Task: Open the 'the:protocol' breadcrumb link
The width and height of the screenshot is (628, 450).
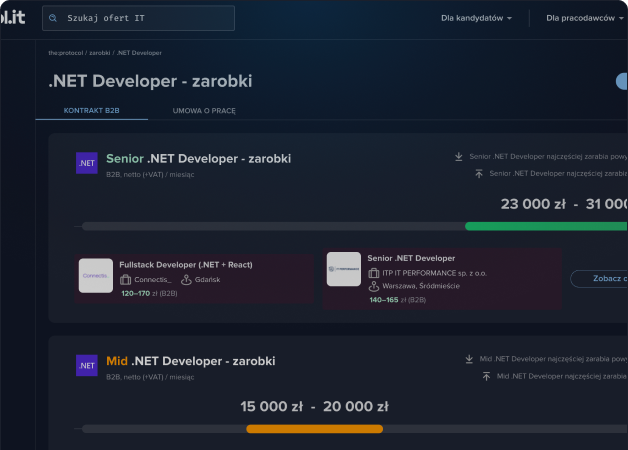Action: (x=66, y=53)
